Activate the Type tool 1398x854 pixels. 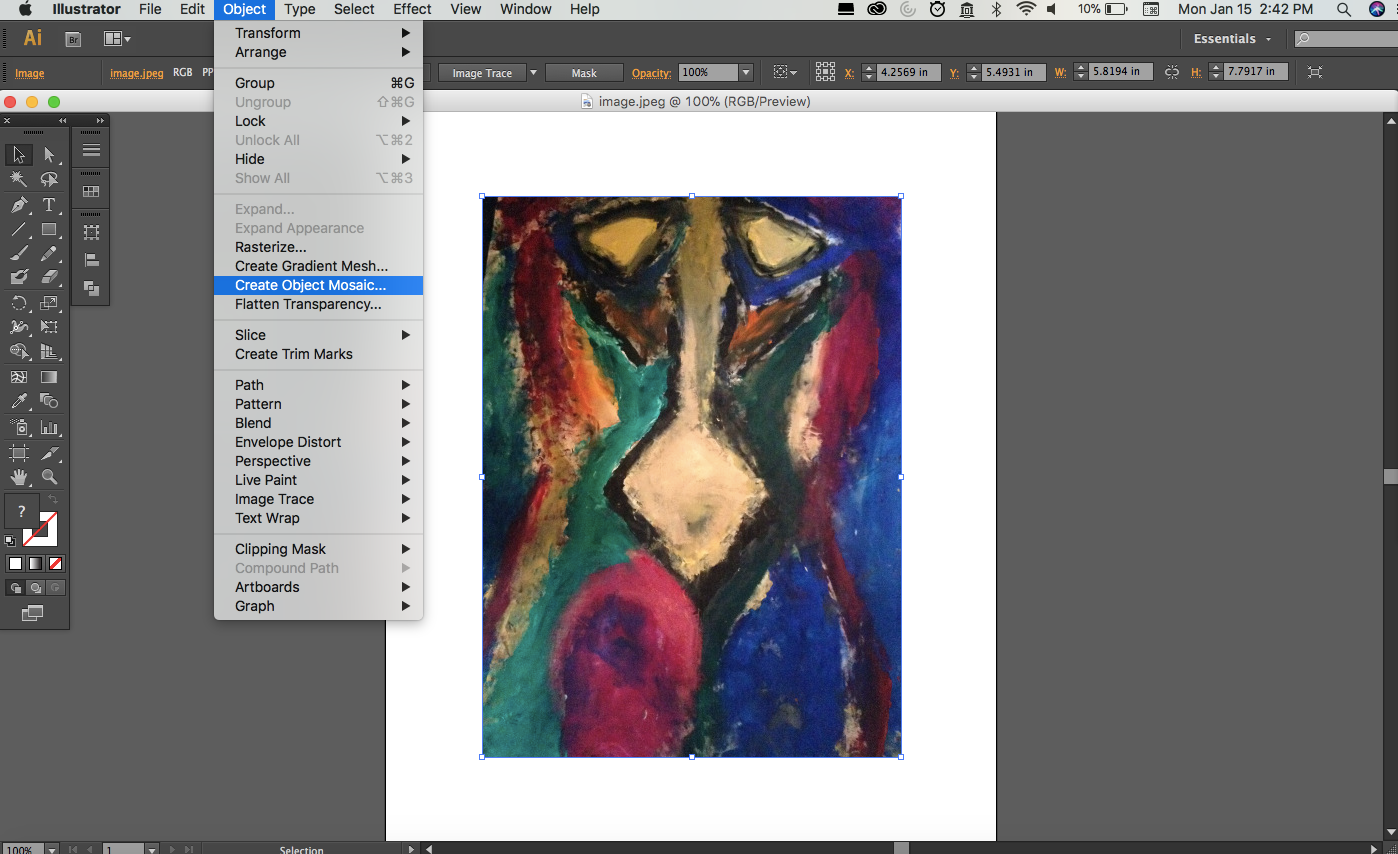point(49,205)
